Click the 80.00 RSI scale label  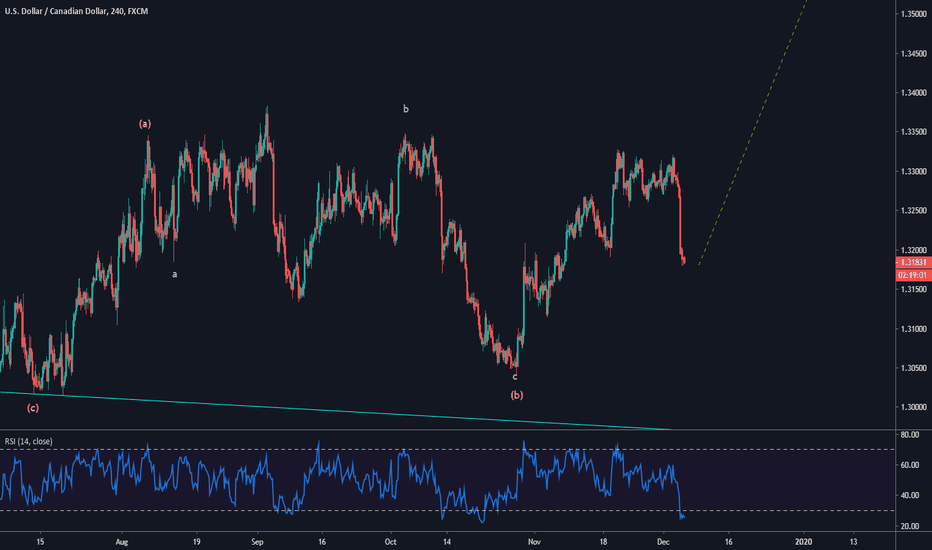tap(910, 435)
